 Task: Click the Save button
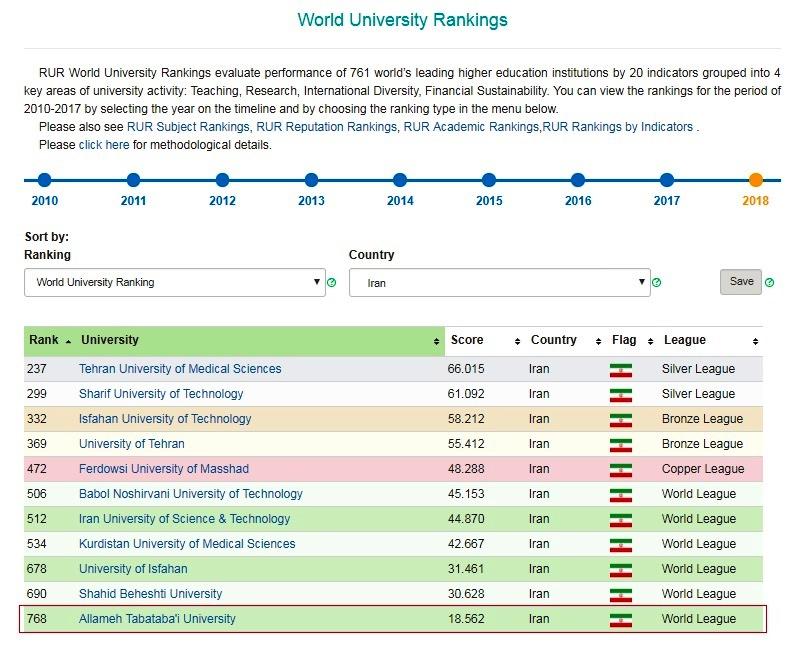click(741, 282)
